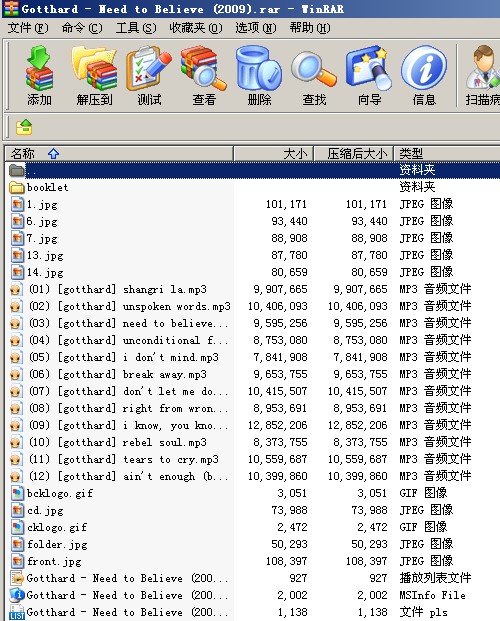The image size is (500, 621).
Task: Sort by 名称 column header
Action: pos(119,154)
